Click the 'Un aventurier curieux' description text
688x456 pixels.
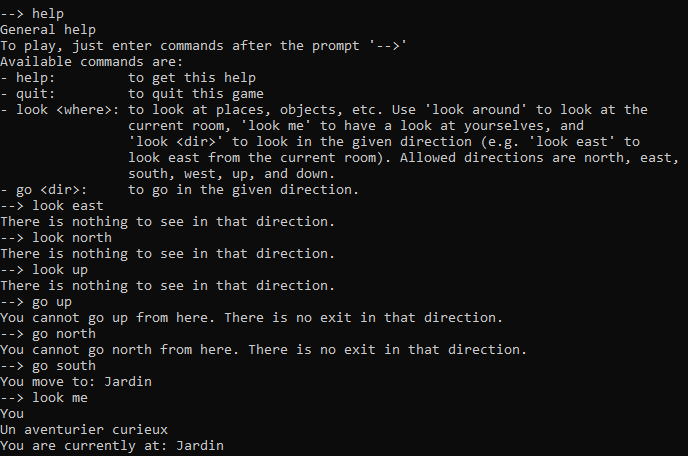point(84,430)
